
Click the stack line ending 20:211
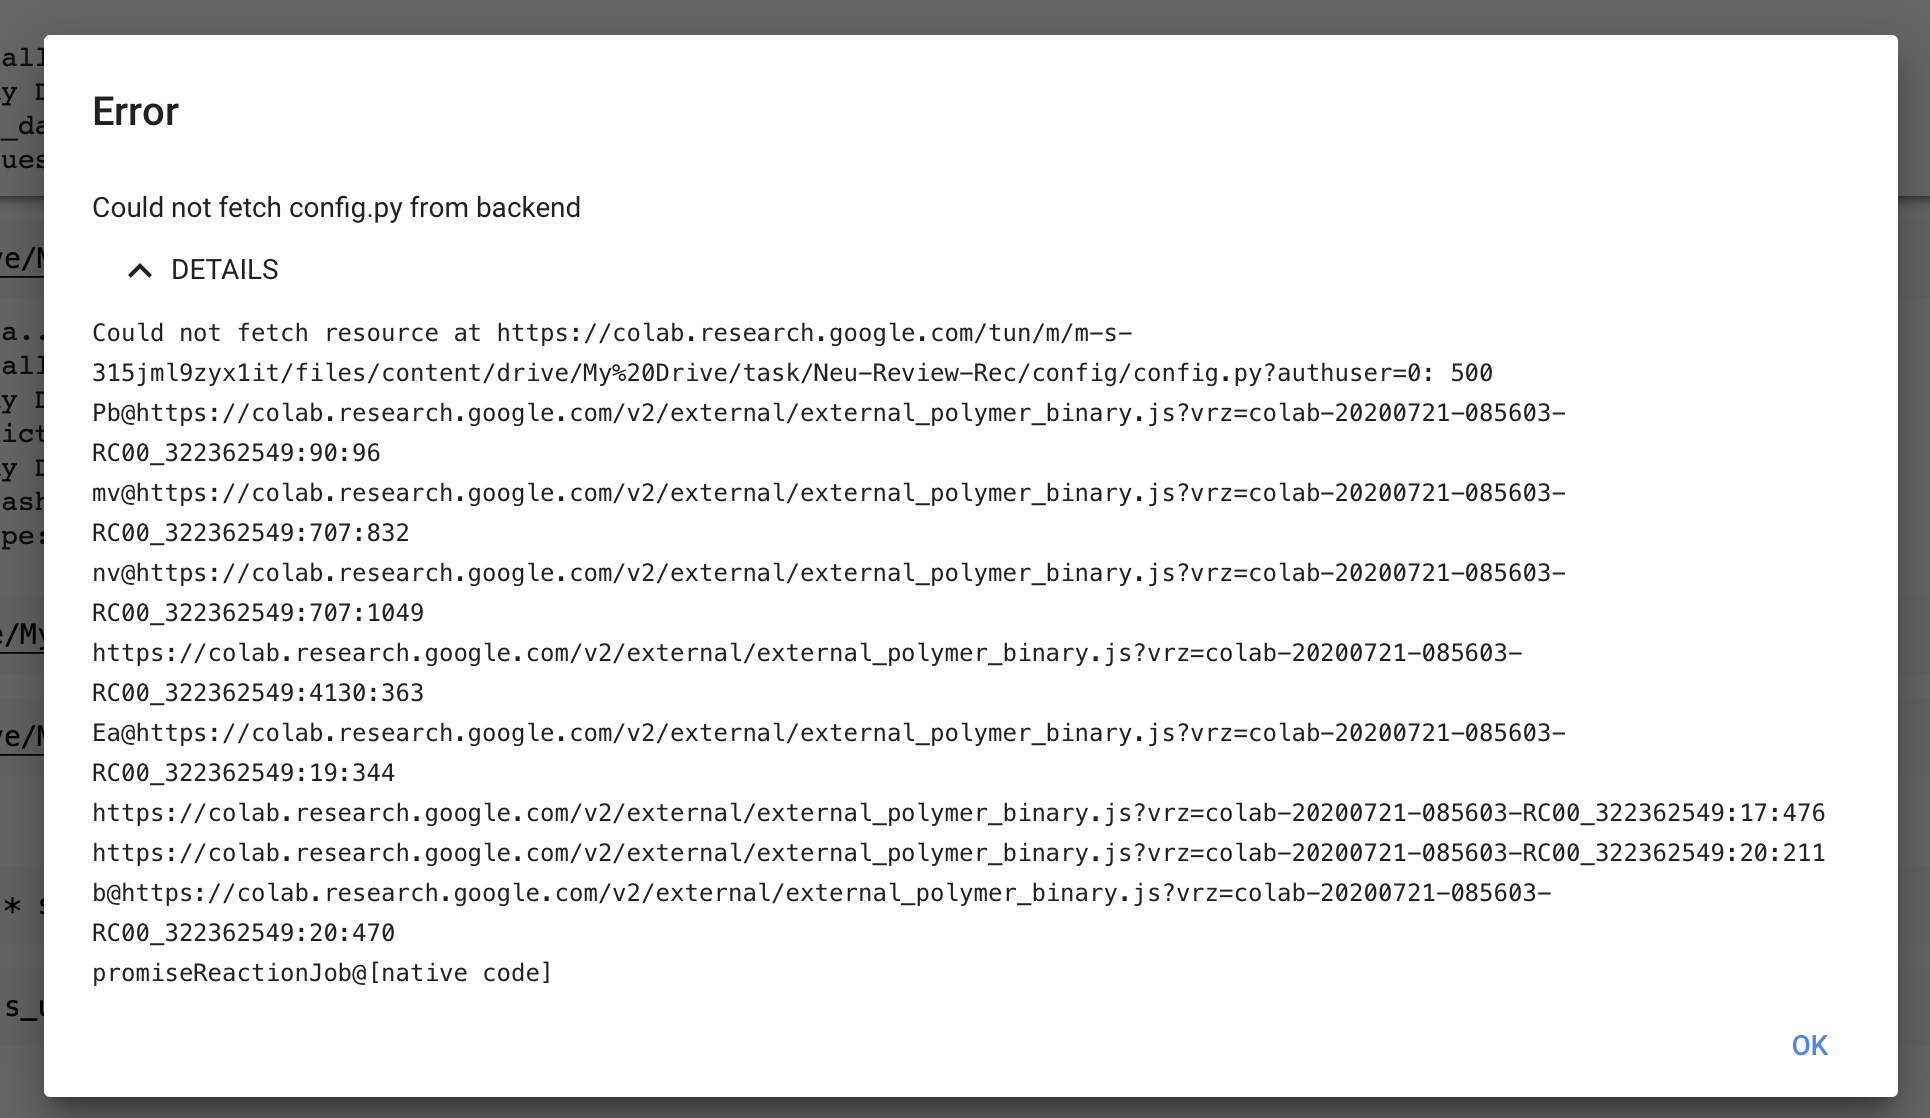point(958,852)
